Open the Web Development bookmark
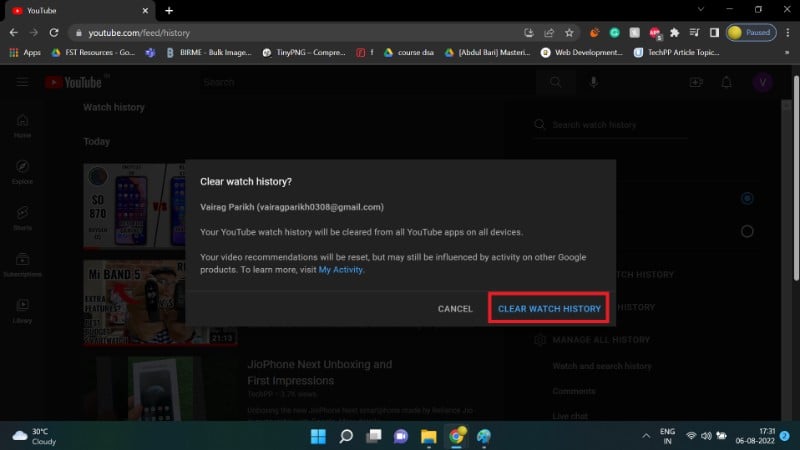800x450 pixels. tap(582, 52)
